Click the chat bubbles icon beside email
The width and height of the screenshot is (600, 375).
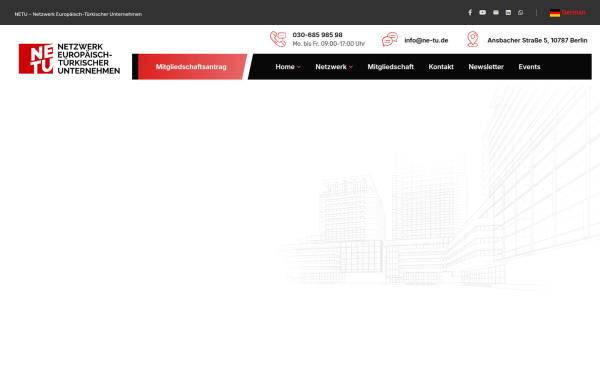[390, 39]
